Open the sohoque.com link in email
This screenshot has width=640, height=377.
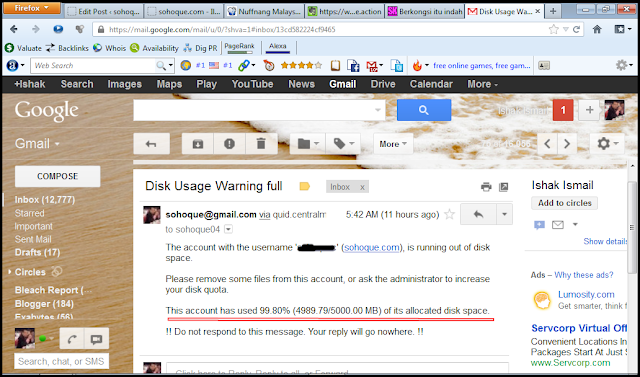372,247
